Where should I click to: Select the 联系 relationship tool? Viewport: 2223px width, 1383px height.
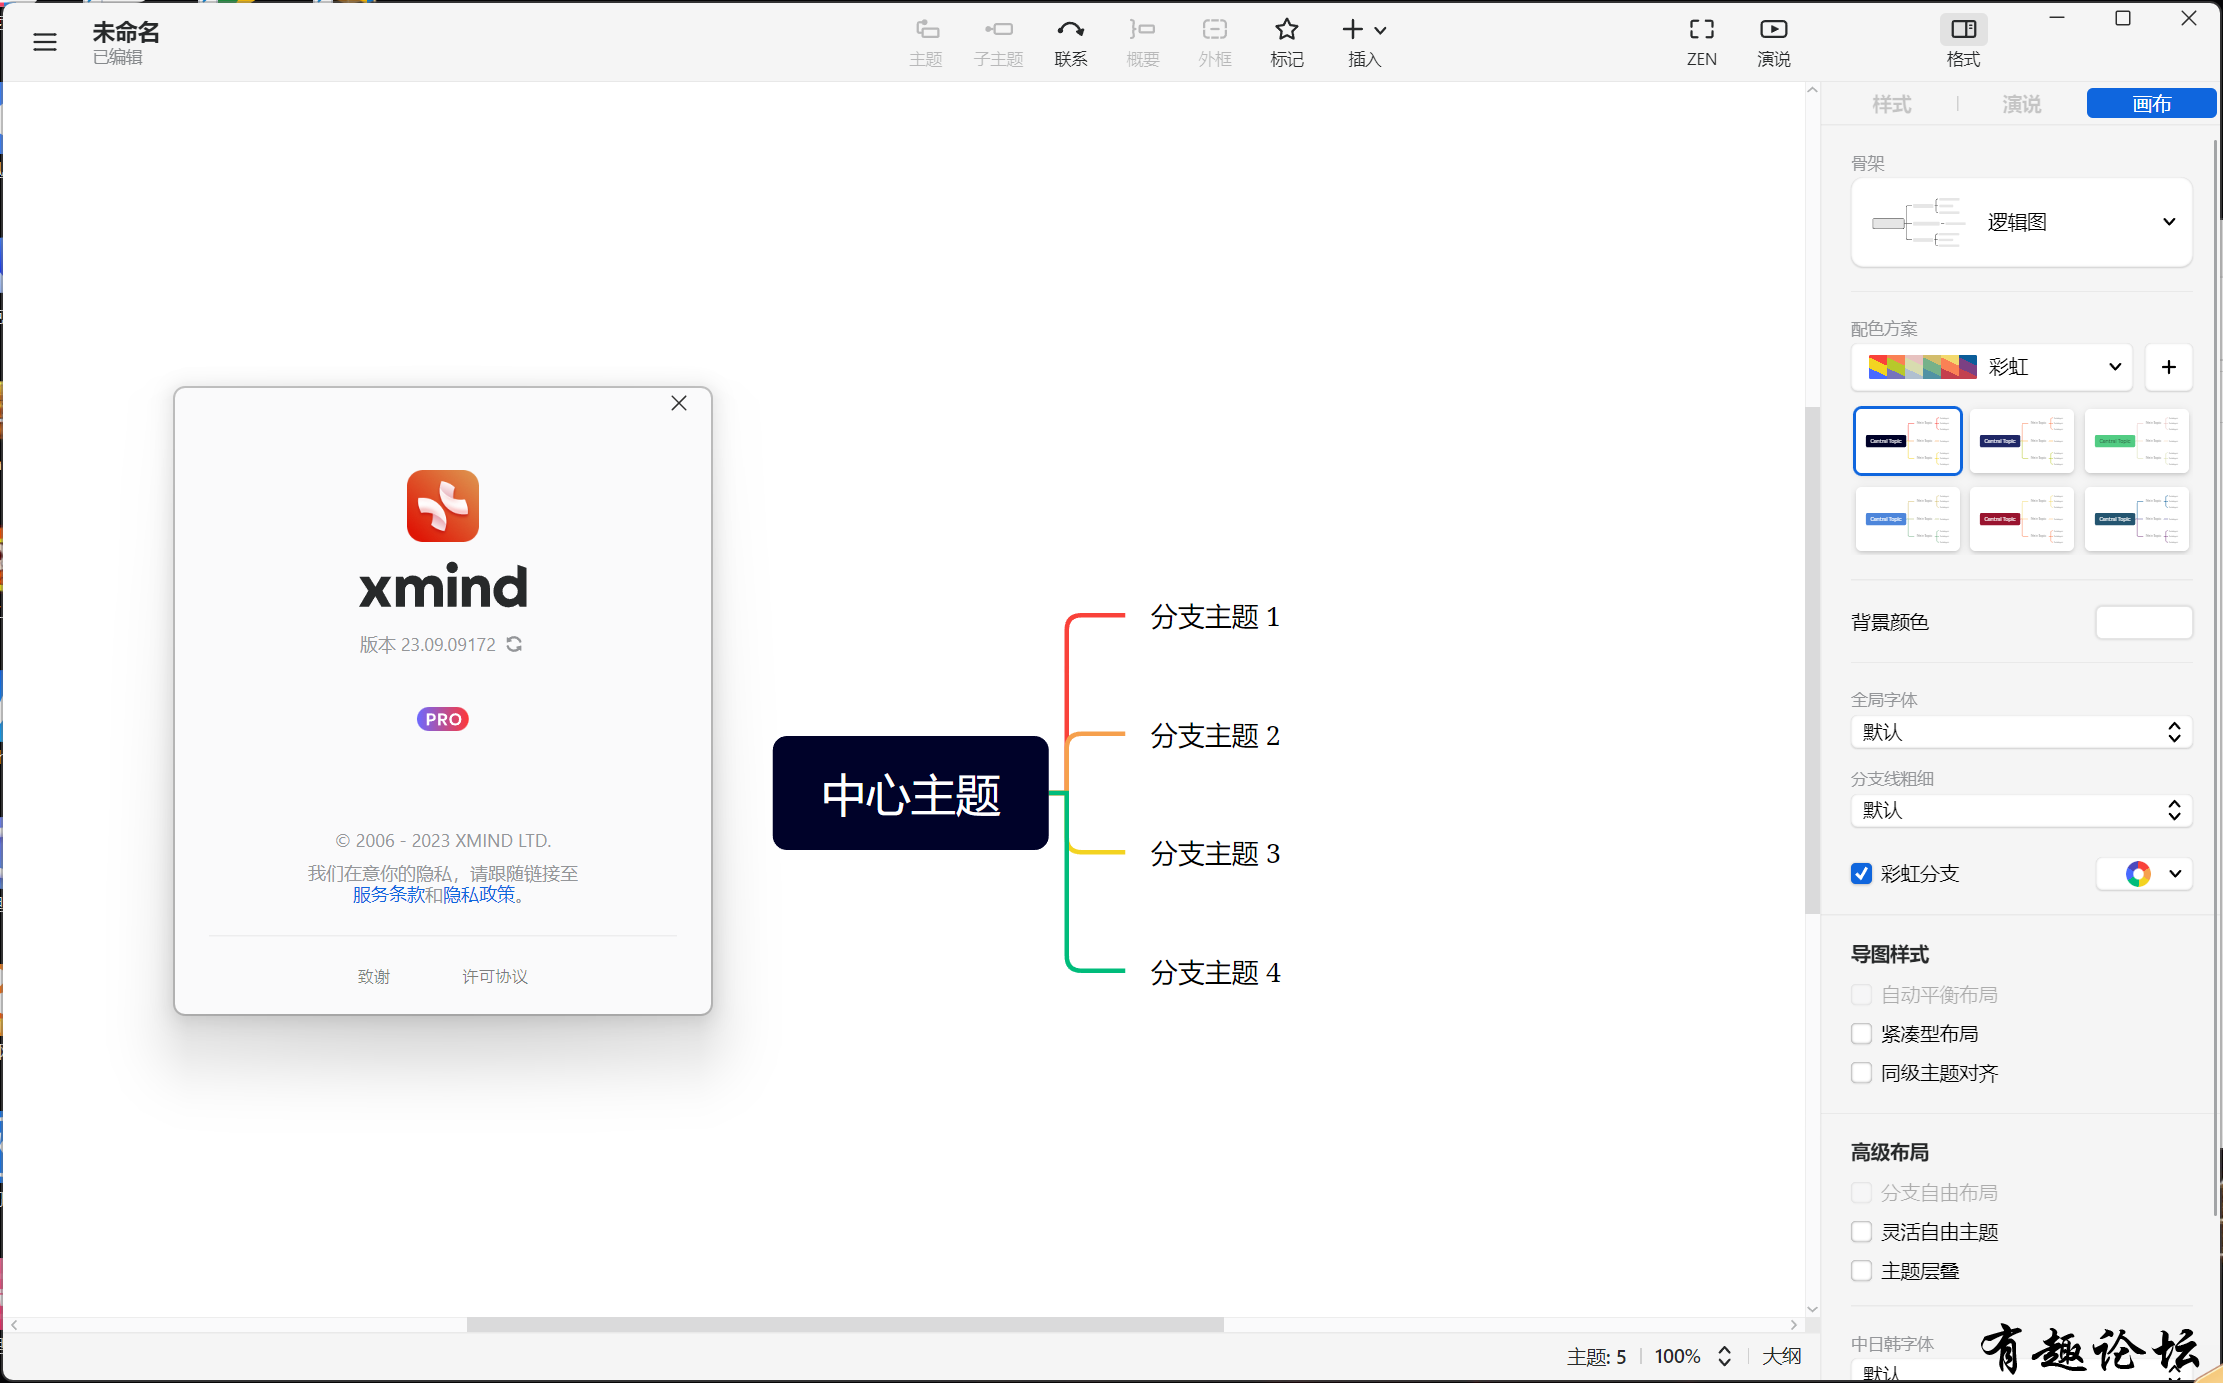(1070, 43)
